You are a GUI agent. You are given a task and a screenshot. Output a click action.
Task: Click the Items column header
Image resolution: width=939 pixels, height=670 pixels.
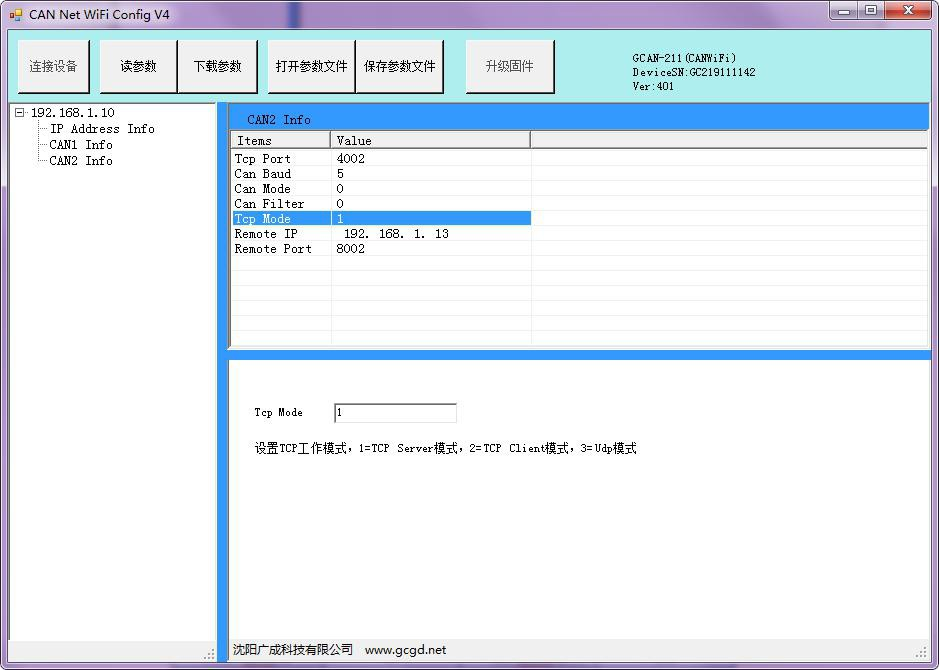[x=280, y=141]
